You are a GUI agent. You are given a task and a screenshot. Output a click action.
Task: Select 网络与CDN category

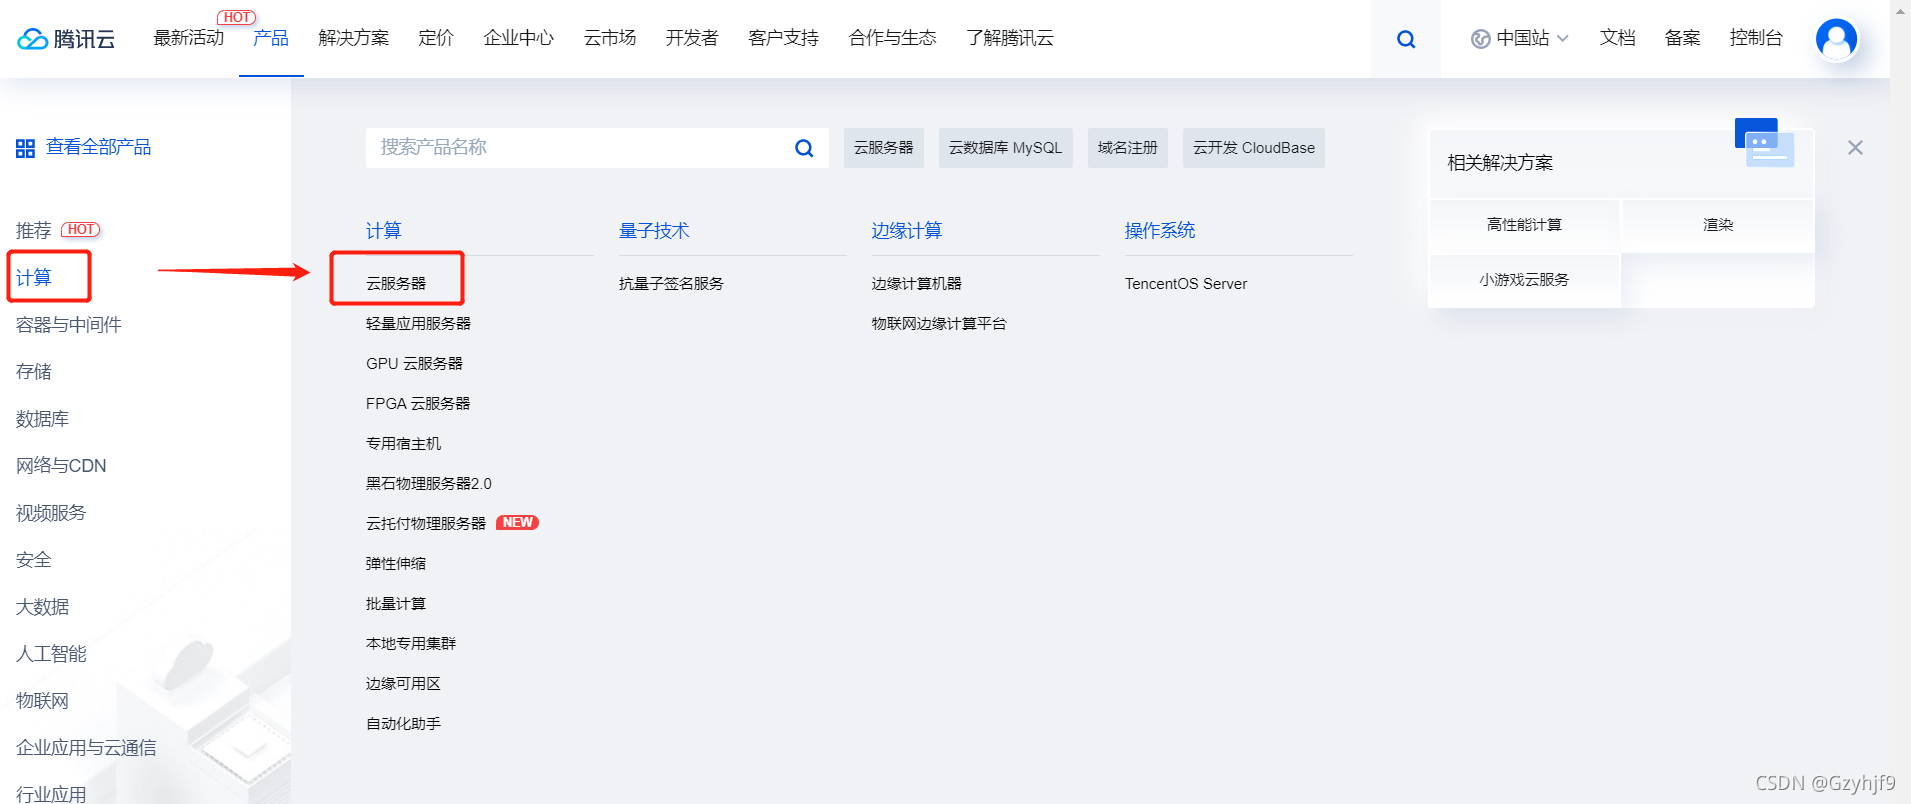click(61, 466)
